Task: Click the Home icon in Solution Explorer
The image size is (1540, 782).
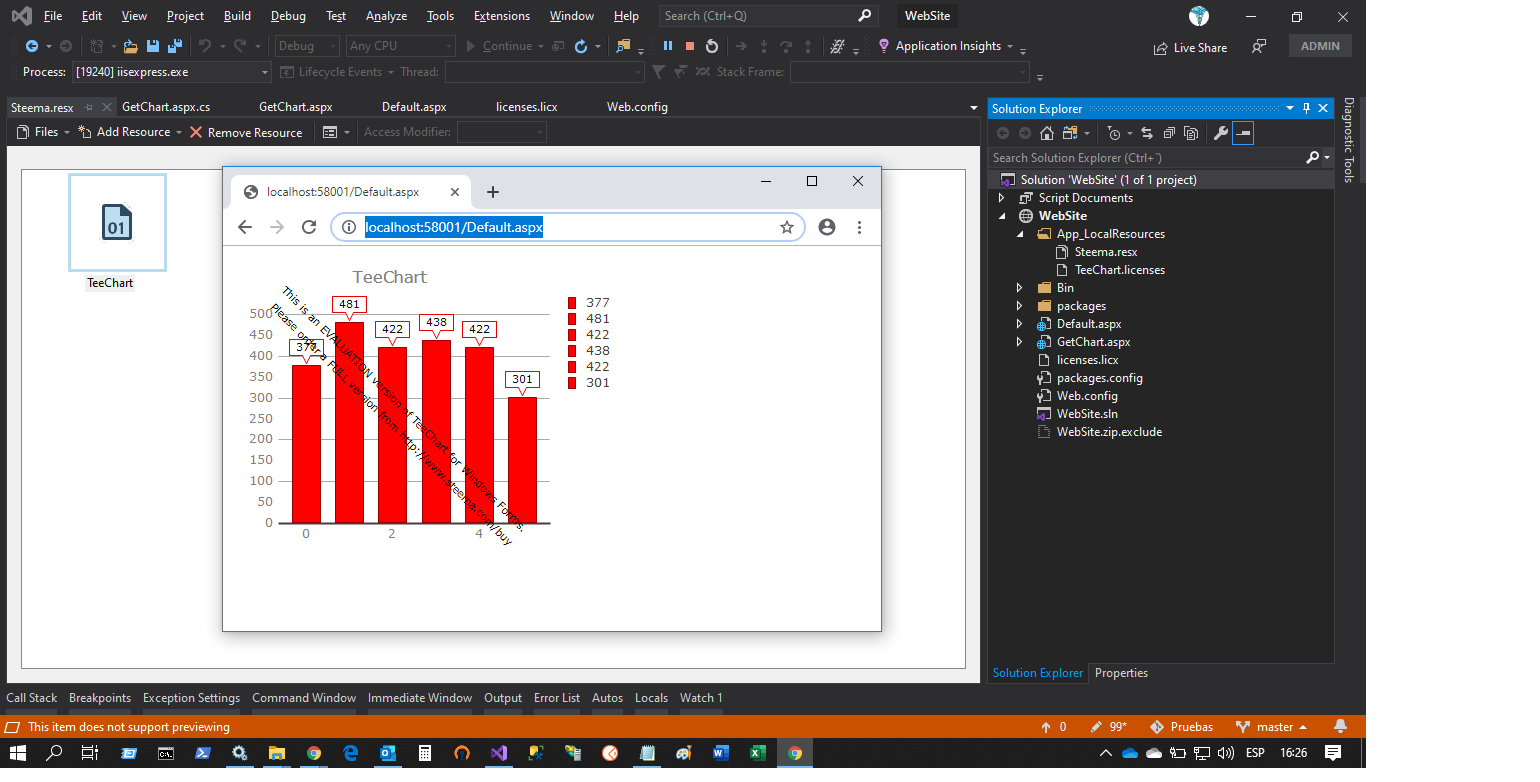Action: [x=1047, y=133]
